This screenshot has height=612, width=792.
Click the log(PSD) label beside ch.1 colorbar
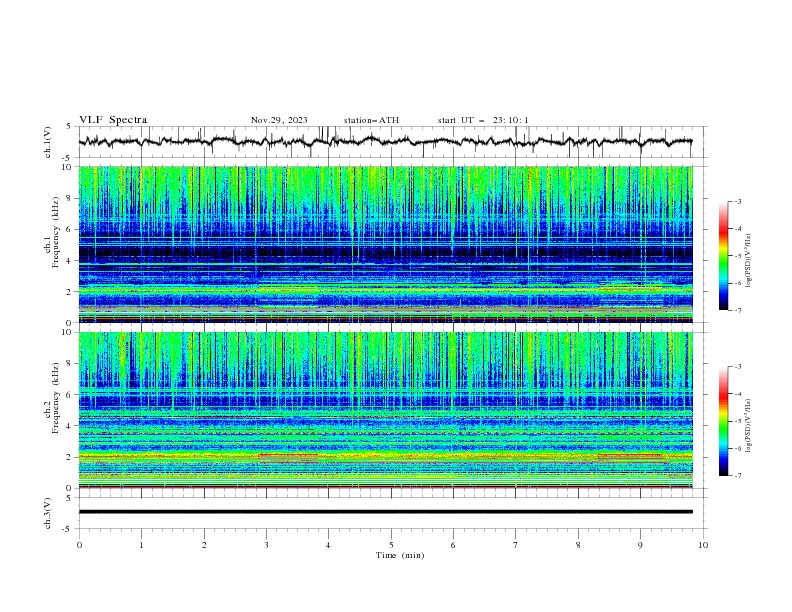[x=749, y=261]
